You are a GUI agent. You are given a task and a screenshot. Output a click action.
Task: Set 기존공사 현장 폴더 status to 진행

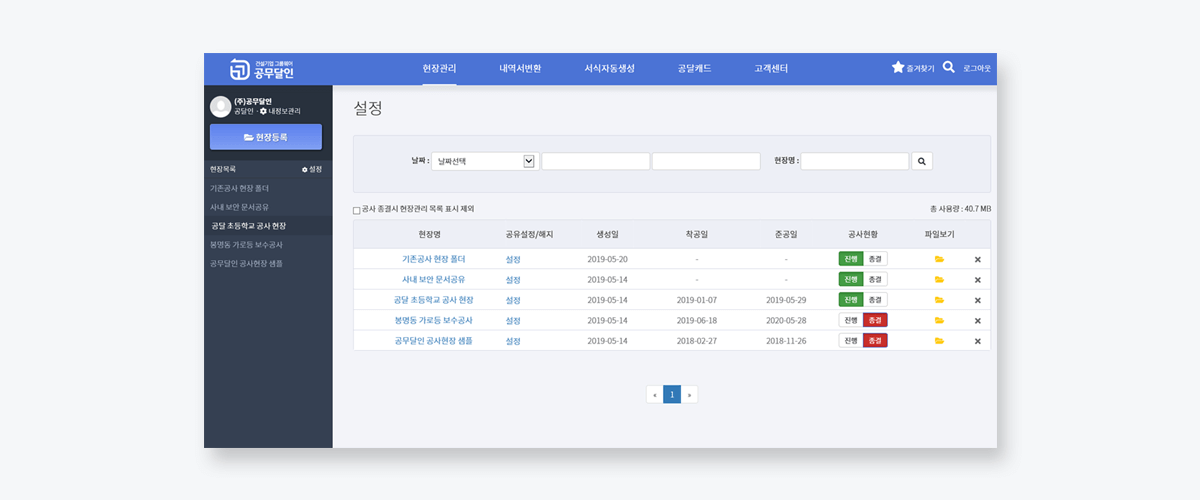(850, 259)
